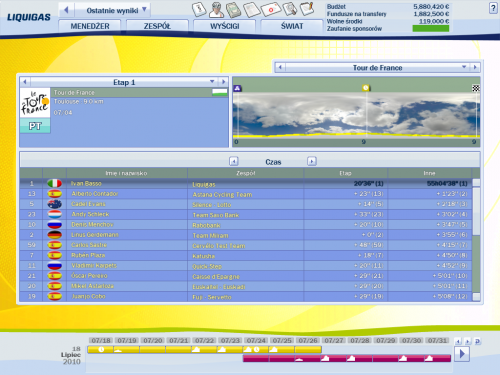Sort by Zespół column header
The height and width of the screenshot is (375, 500).
pos(246,173)
